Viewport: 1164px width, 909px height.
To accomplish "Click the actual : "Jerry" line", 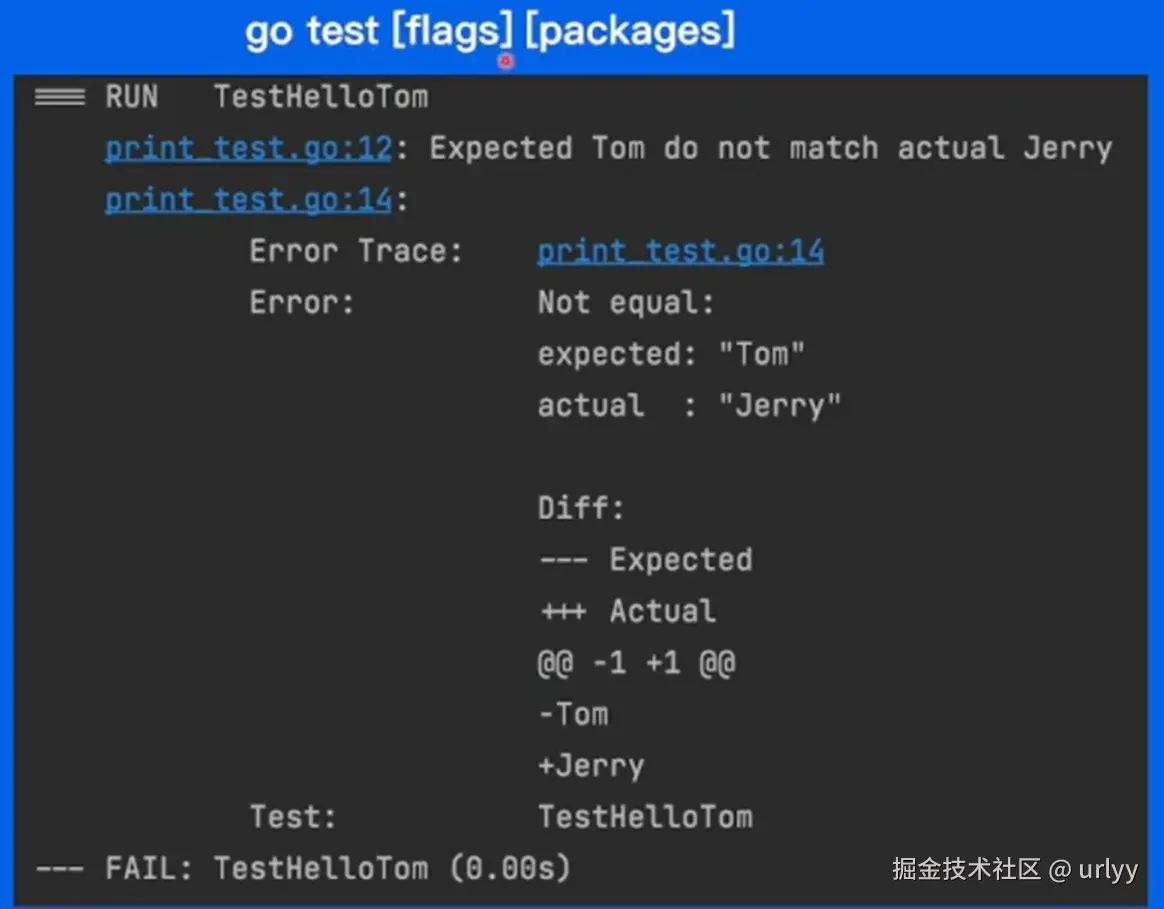I will click(x=690, y=405).
